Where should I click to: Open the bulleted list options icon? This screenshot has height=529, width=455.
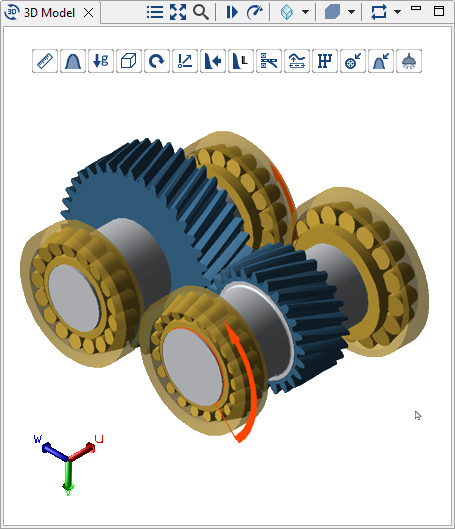(x=155, y=12)
